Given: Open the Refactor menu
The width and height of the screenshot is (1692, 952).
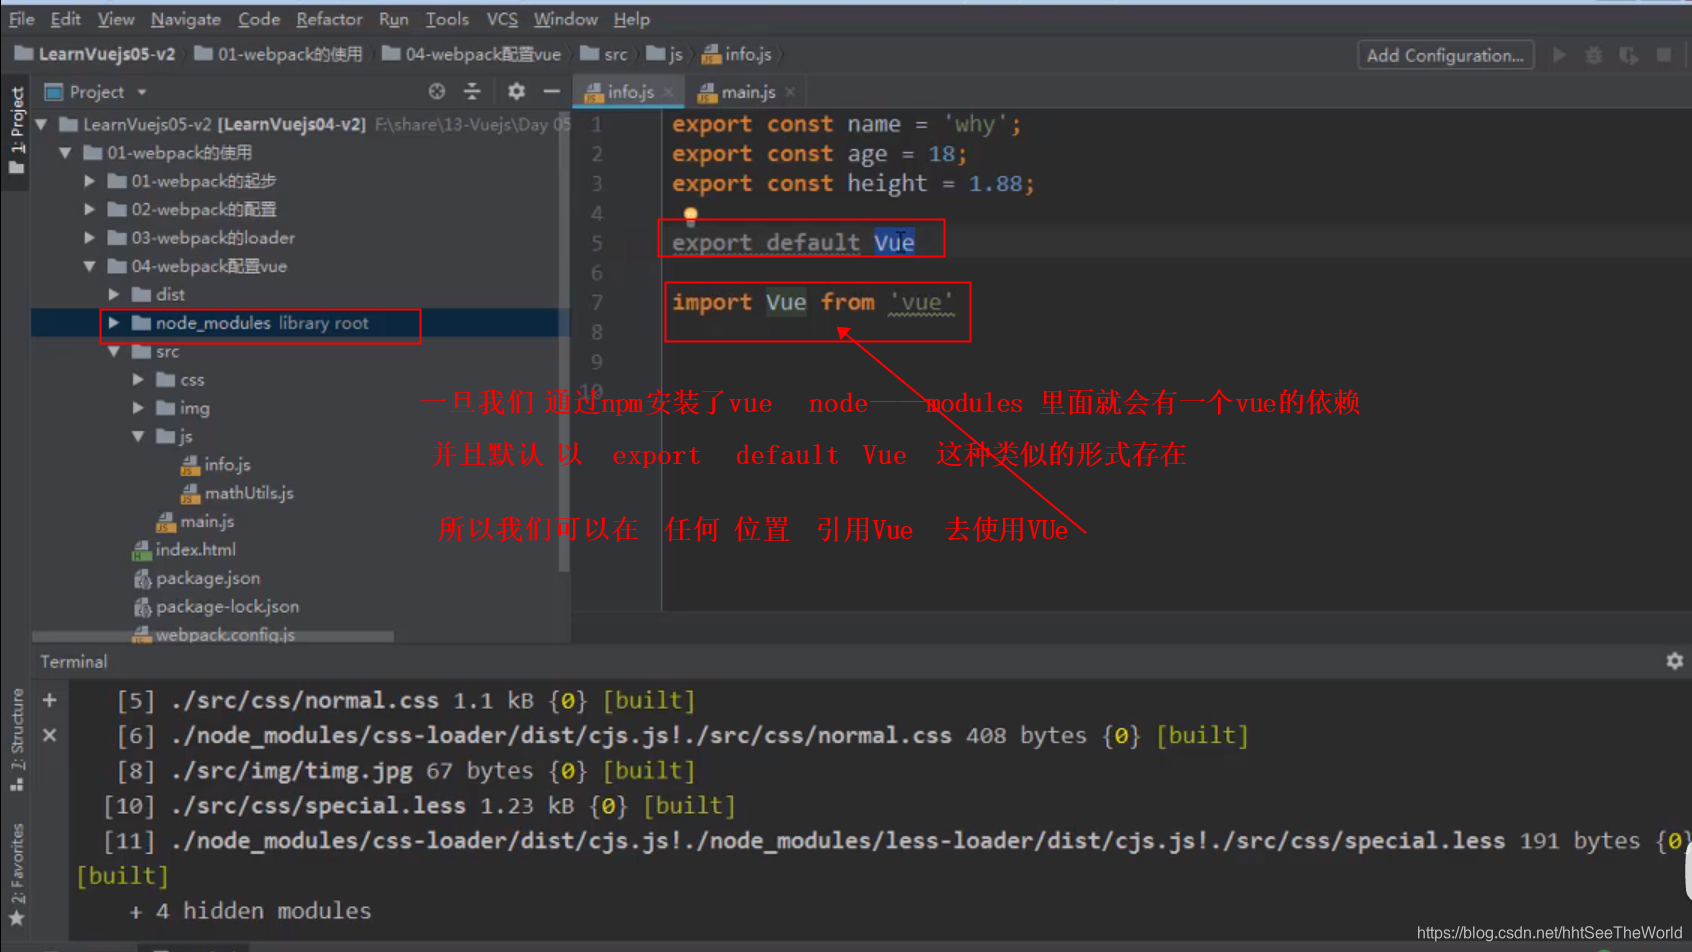Looking at the screenshot, I should (329, 19).
